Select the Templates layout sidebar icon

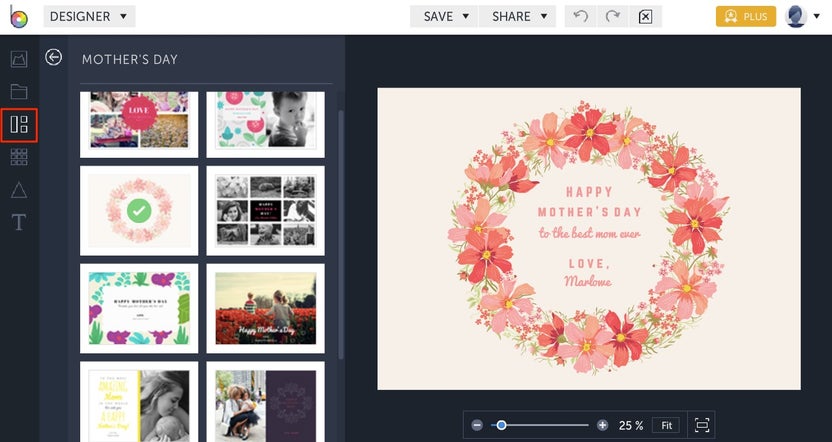point(19,125)
